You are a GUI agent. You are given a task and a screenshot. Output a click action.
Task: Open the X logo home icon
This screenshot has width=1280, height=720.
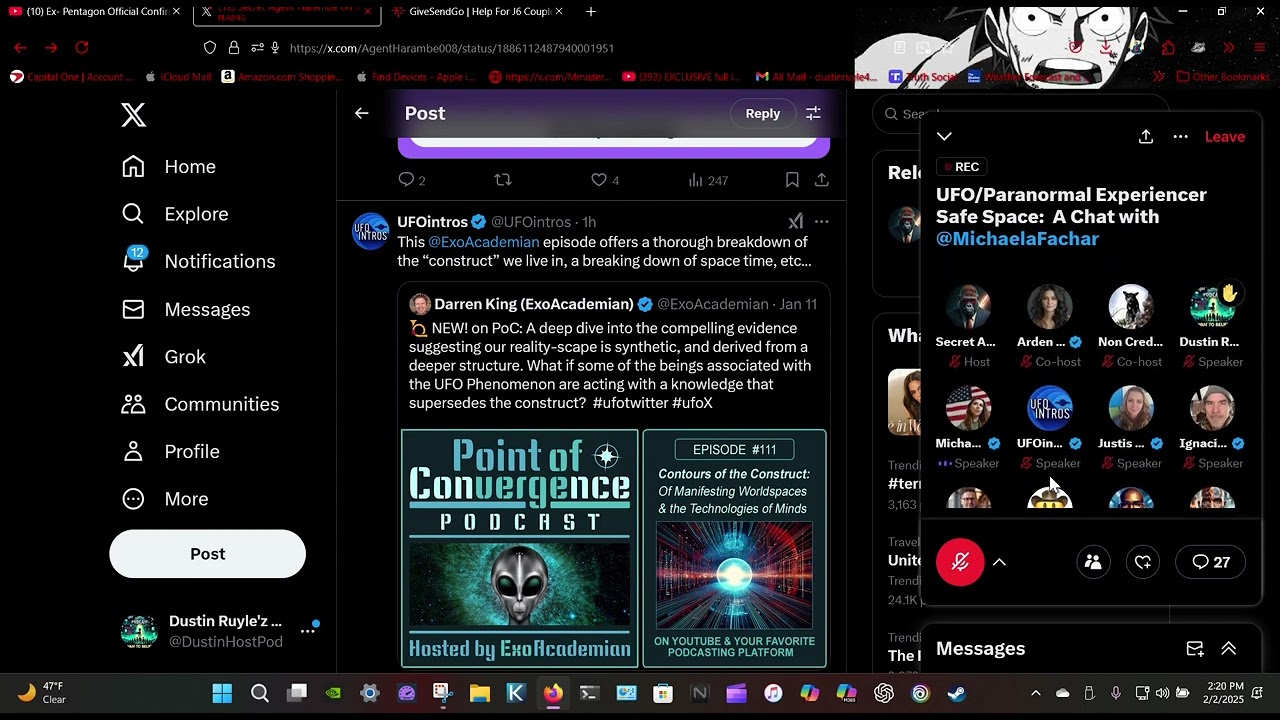pyautogui.click(x=133, y=114)
